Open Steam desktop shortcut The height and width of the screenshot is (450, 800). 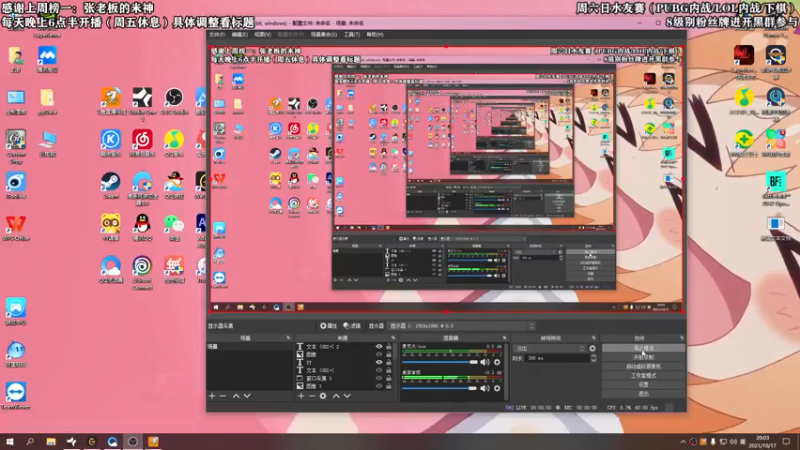110,186
